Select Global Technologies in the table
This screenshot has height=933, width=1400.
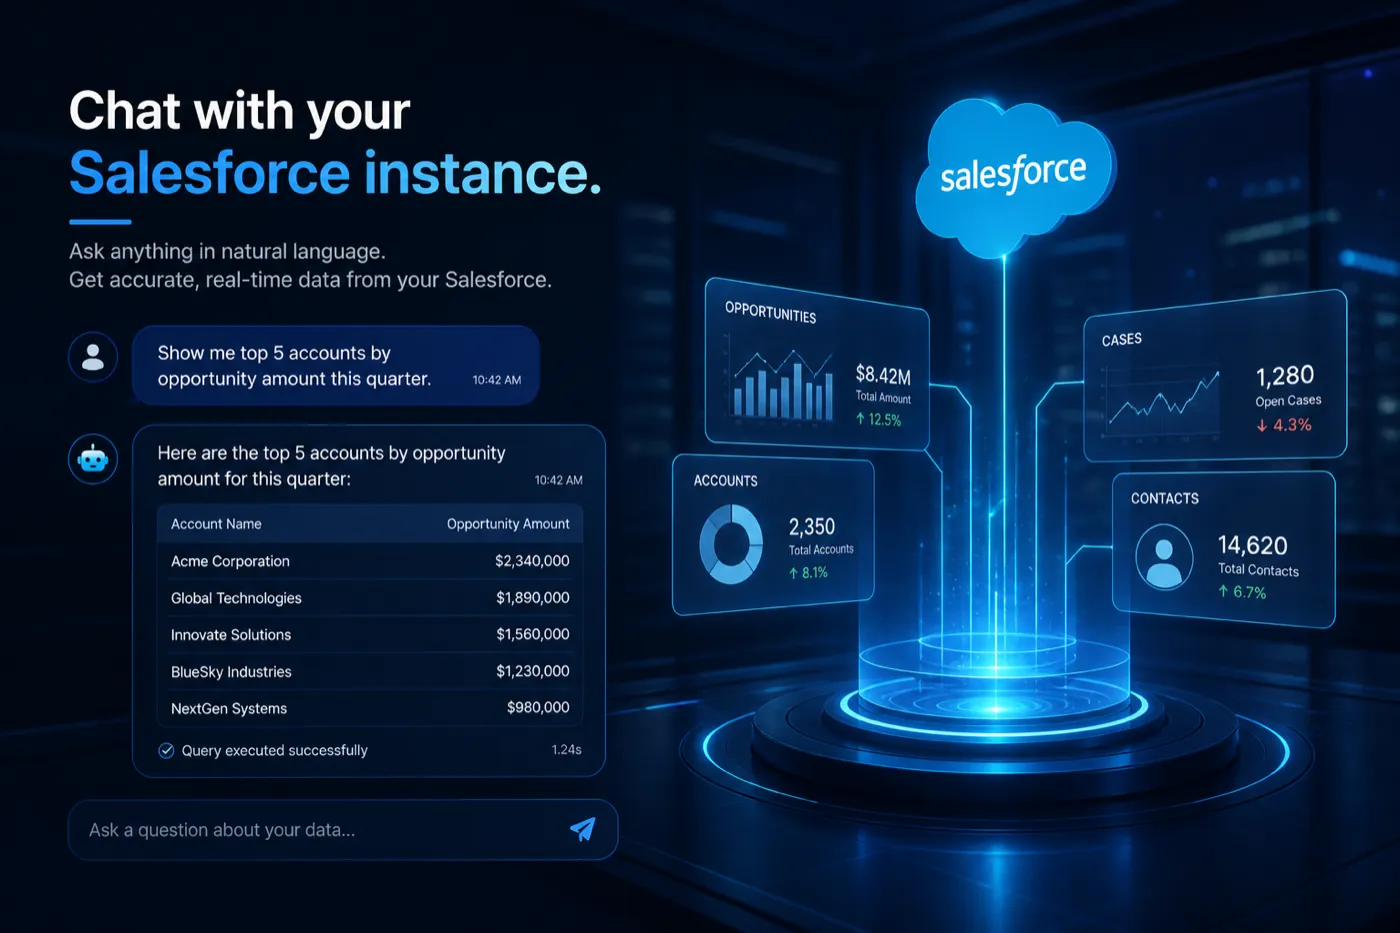(x=236, y=598)
